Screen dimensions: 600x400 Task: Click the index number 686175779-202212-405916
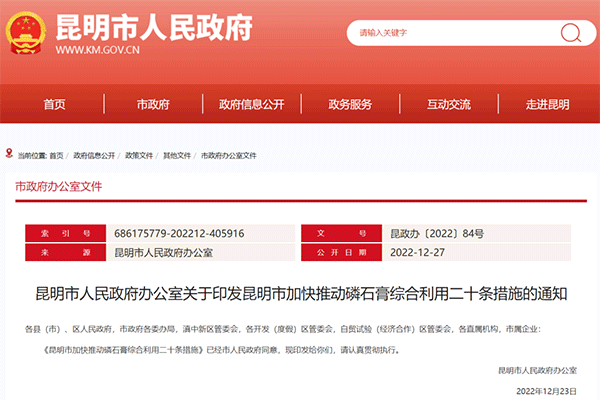tap(180, 233)
